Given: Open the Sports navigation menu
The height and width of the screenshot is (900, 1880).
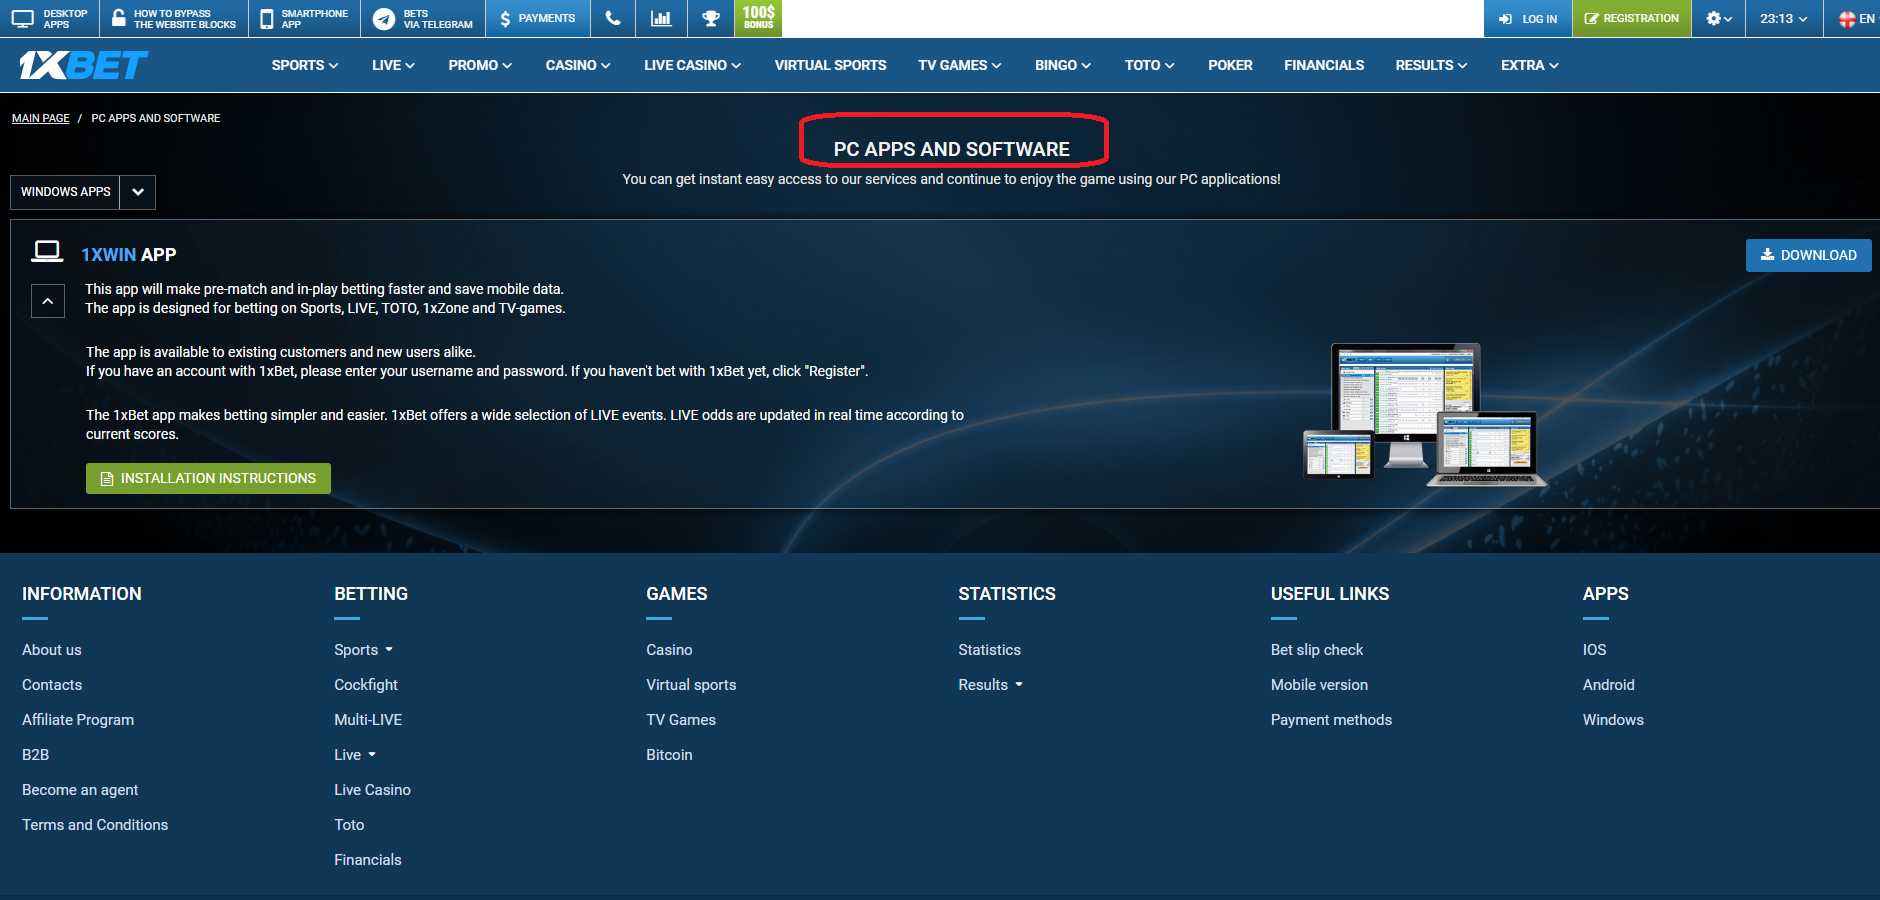Looking at the screenshot, I should coord(304,65).
